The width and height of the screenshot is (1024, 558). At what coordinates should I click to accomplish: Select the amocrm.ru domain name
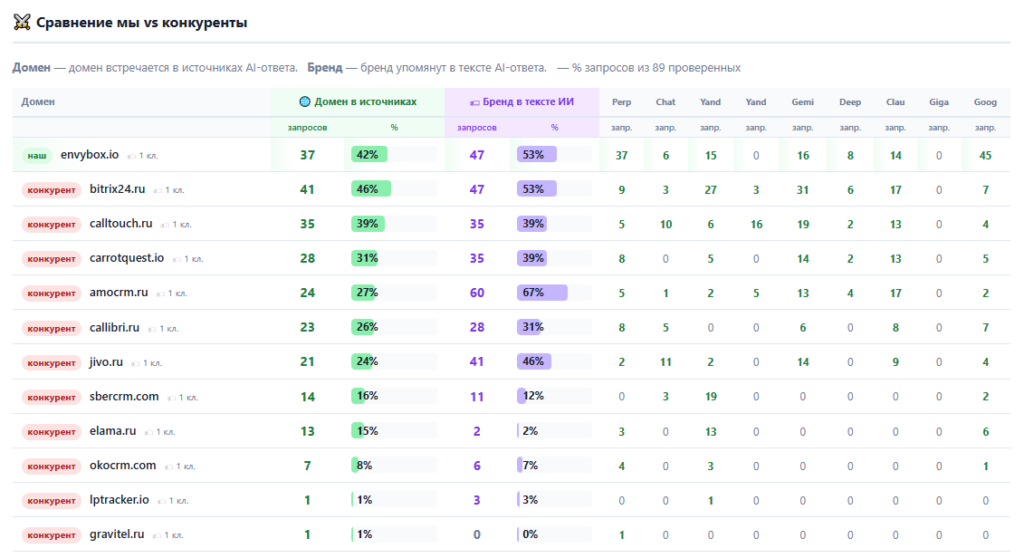click(119, 292)
